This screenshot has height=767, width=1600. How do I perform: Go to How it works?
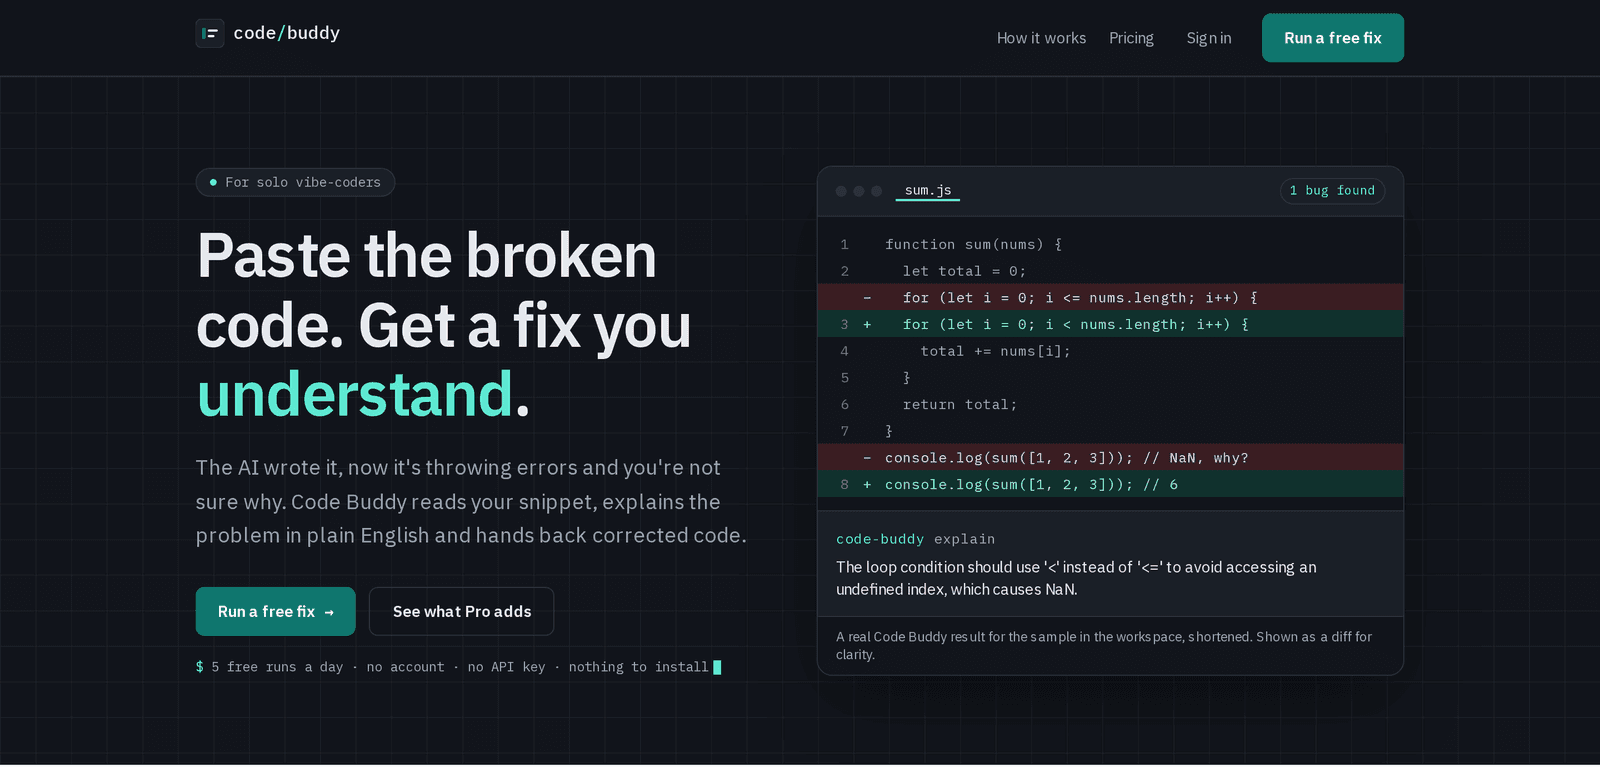point(1041,38)
